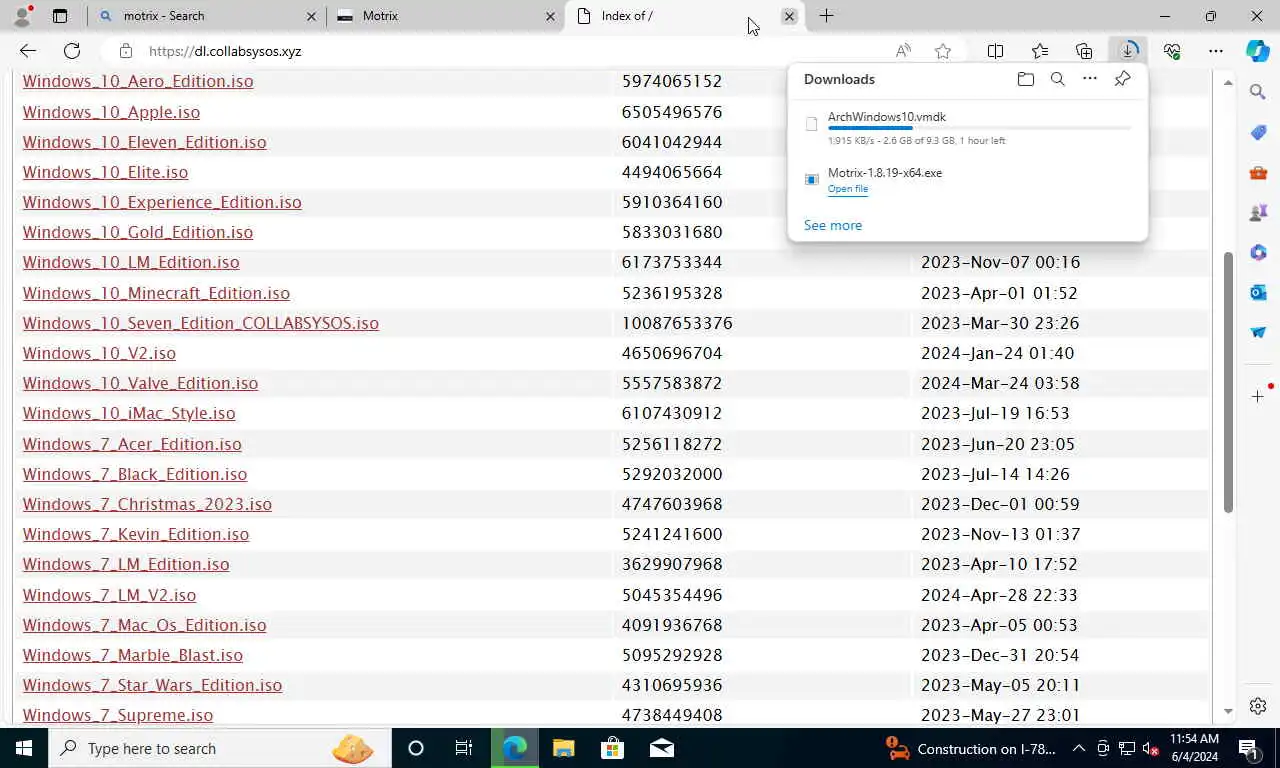Open Browser essentials heart icon
The width and height of the screenshot is (1280, 768).
point(1172,51)
